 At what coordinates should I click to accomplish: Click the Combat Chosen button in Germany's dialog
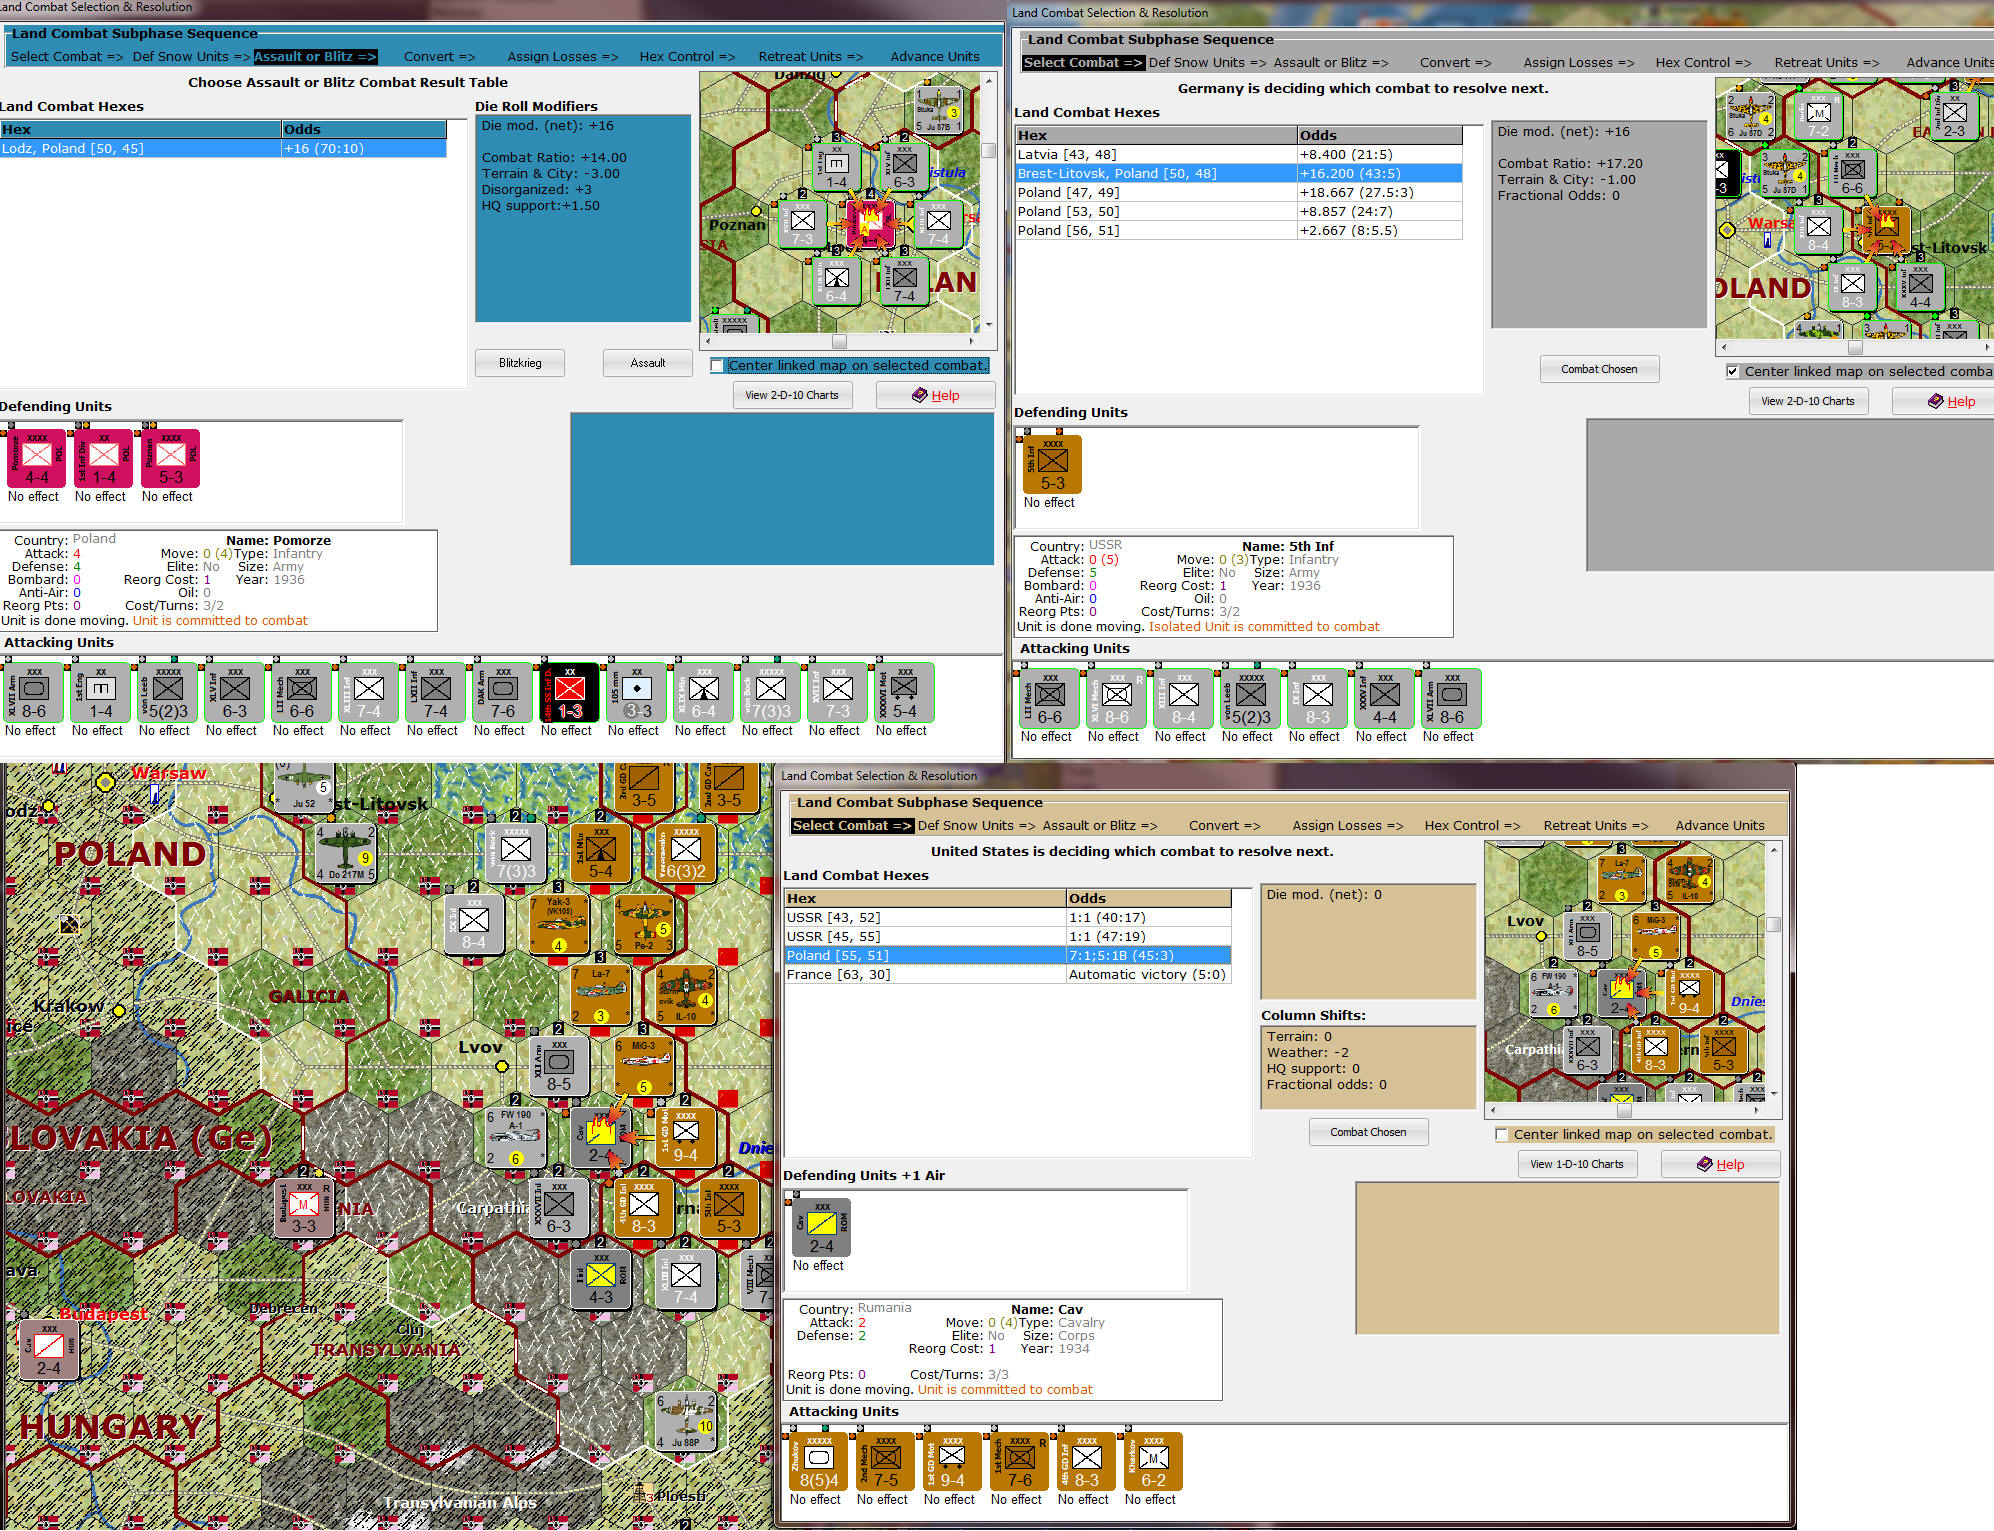tap(1599, 369)
